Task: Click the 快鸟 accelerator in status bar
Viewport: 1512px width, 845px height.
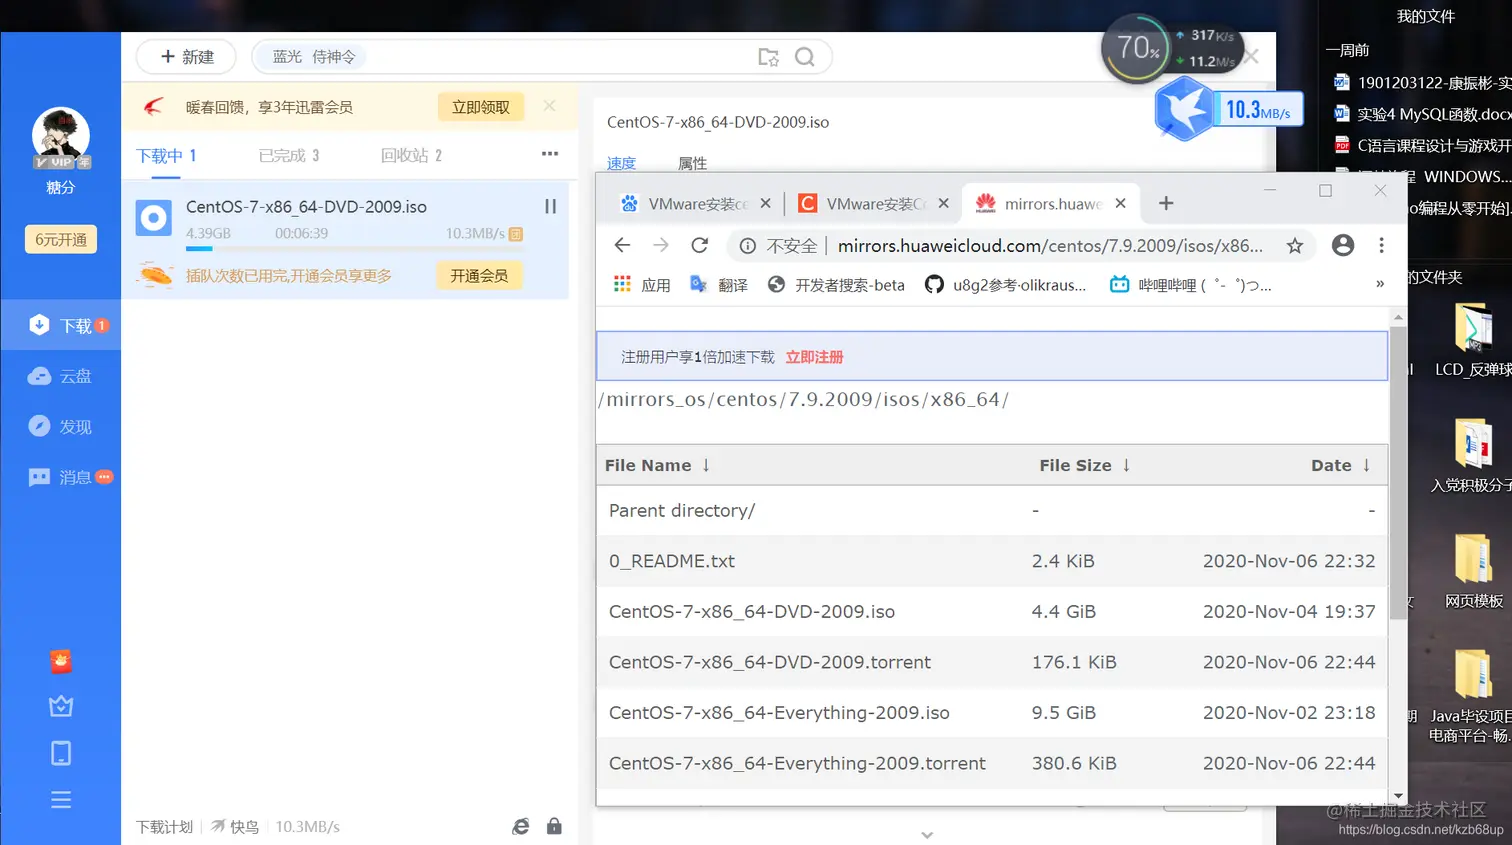Action: (x=235, y=827)
